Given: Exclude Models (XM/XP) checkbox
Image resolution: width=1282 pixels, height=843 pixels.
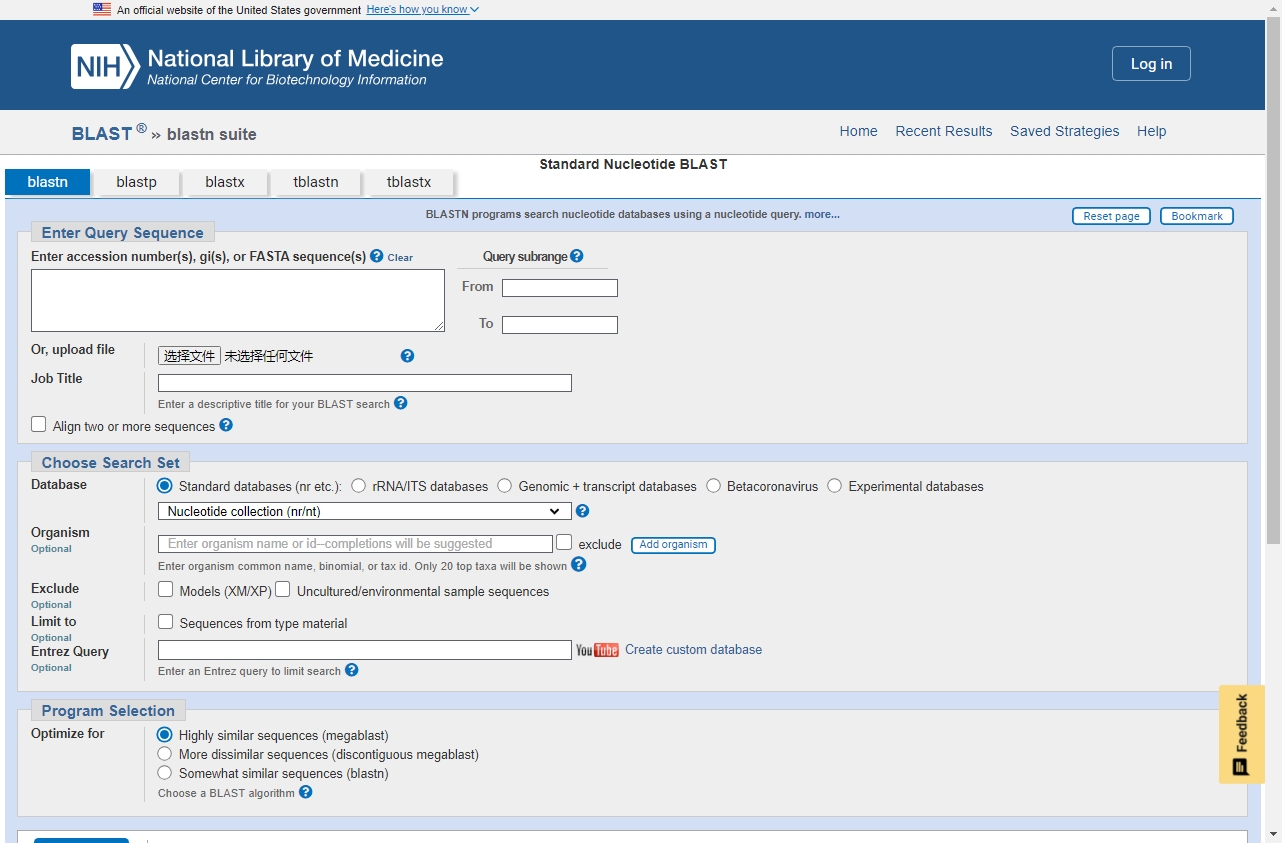Looking at the screenshot, I should click(166, 589).
